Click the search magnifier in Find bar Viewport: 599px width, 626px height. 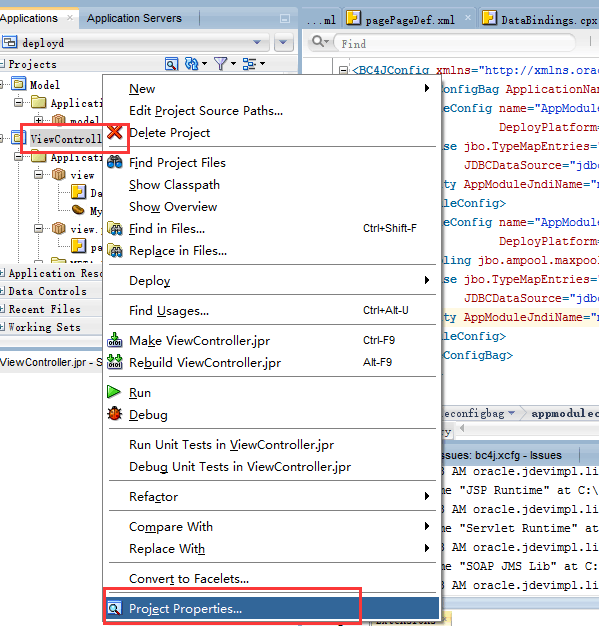[319, 41]
